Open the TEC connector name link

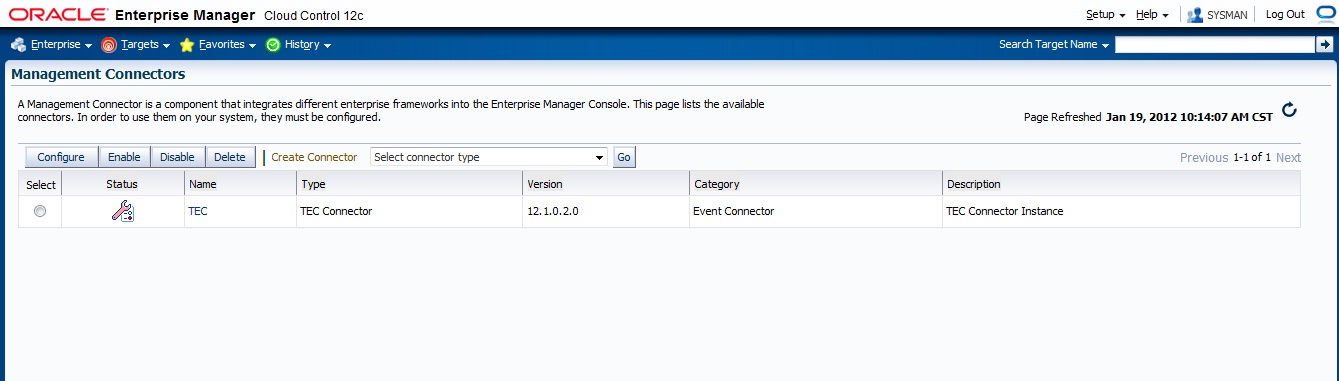198,212
